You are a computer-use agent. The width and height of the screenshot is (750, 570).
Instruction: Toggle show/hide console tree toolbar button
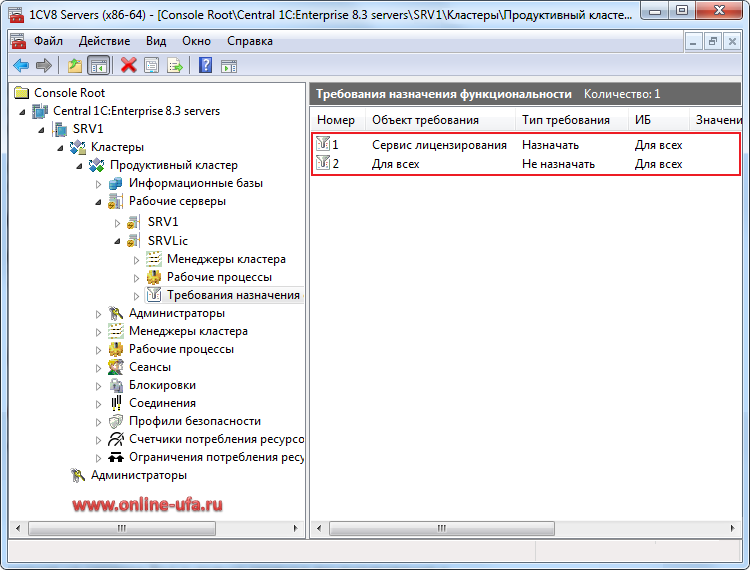click(99, 65)
